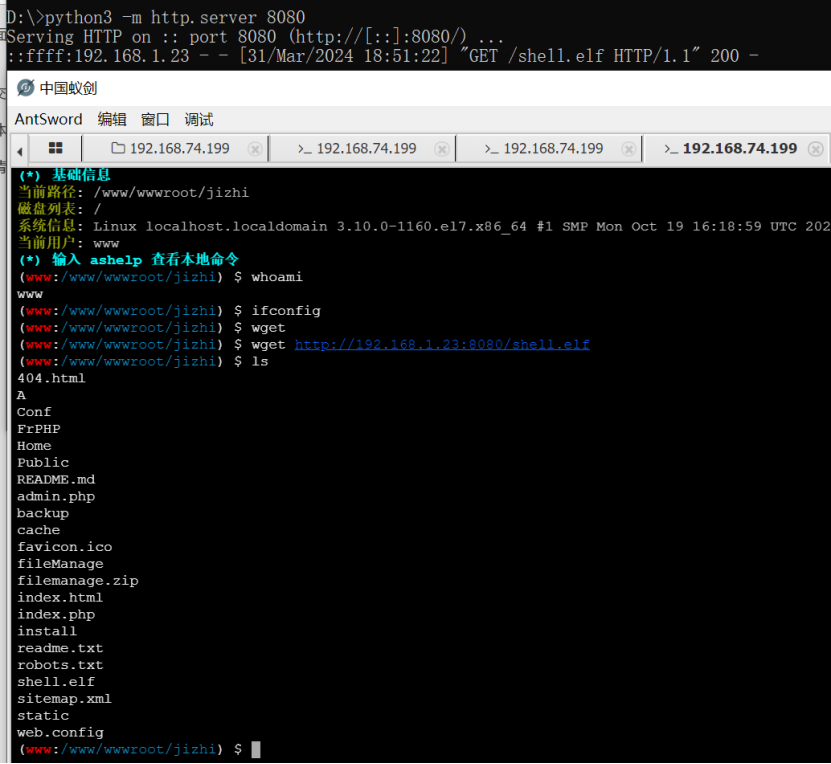Select web.config in listing
Screen dimensions: 831x764
coord(60,733)
